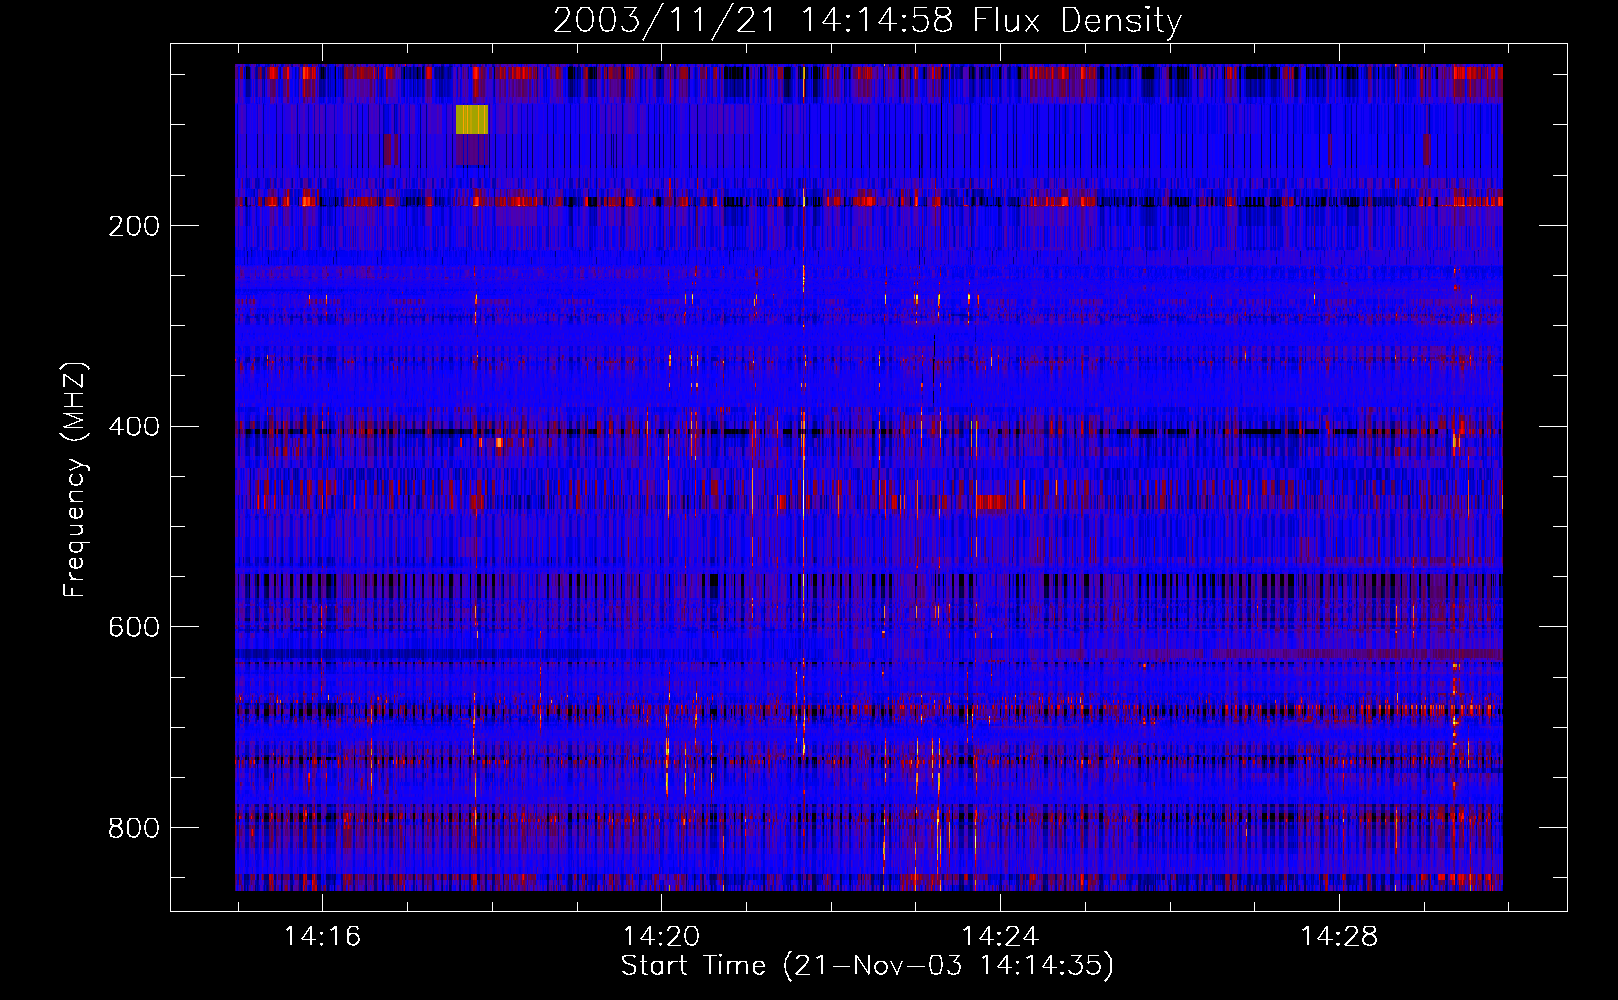This screenshot has height=1000, width=1618.
Task: Click the bright red burst near 14:24
Action: [990, 502]
